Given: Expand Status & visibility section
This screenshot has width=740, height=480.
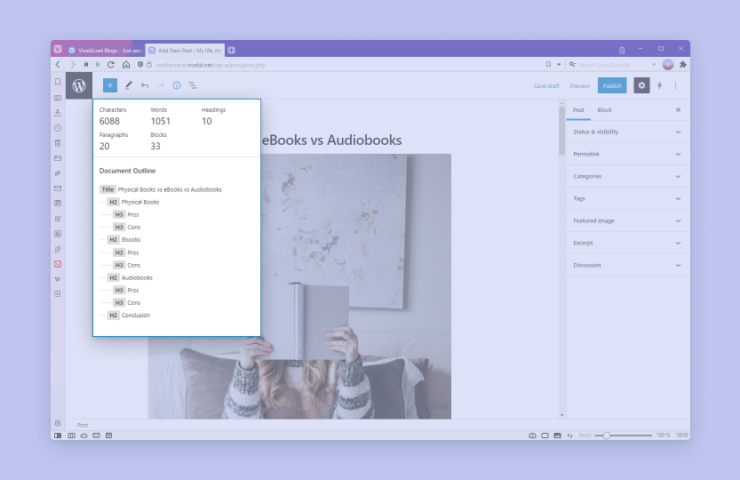Looking at the screenshot, I should (628, 132).
